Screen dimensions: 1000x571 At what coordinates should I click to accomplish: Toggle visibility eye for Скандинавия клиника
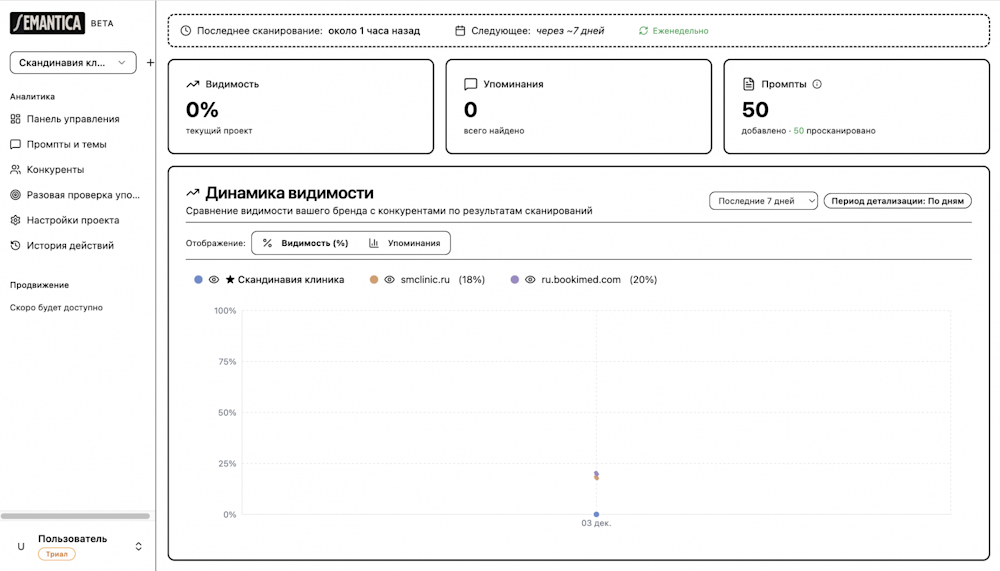[214, 280]
